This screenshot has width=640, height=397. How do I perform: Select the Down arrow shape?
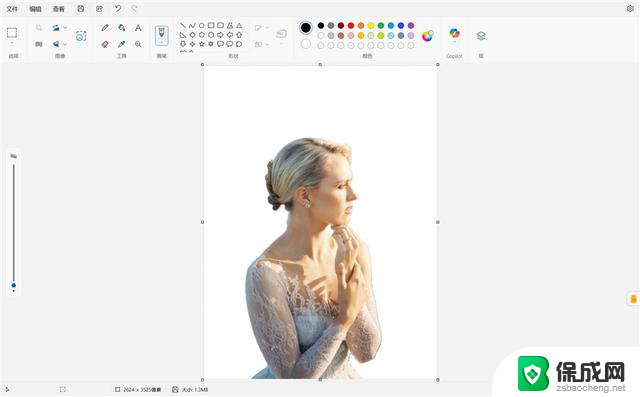coord(183,44)
